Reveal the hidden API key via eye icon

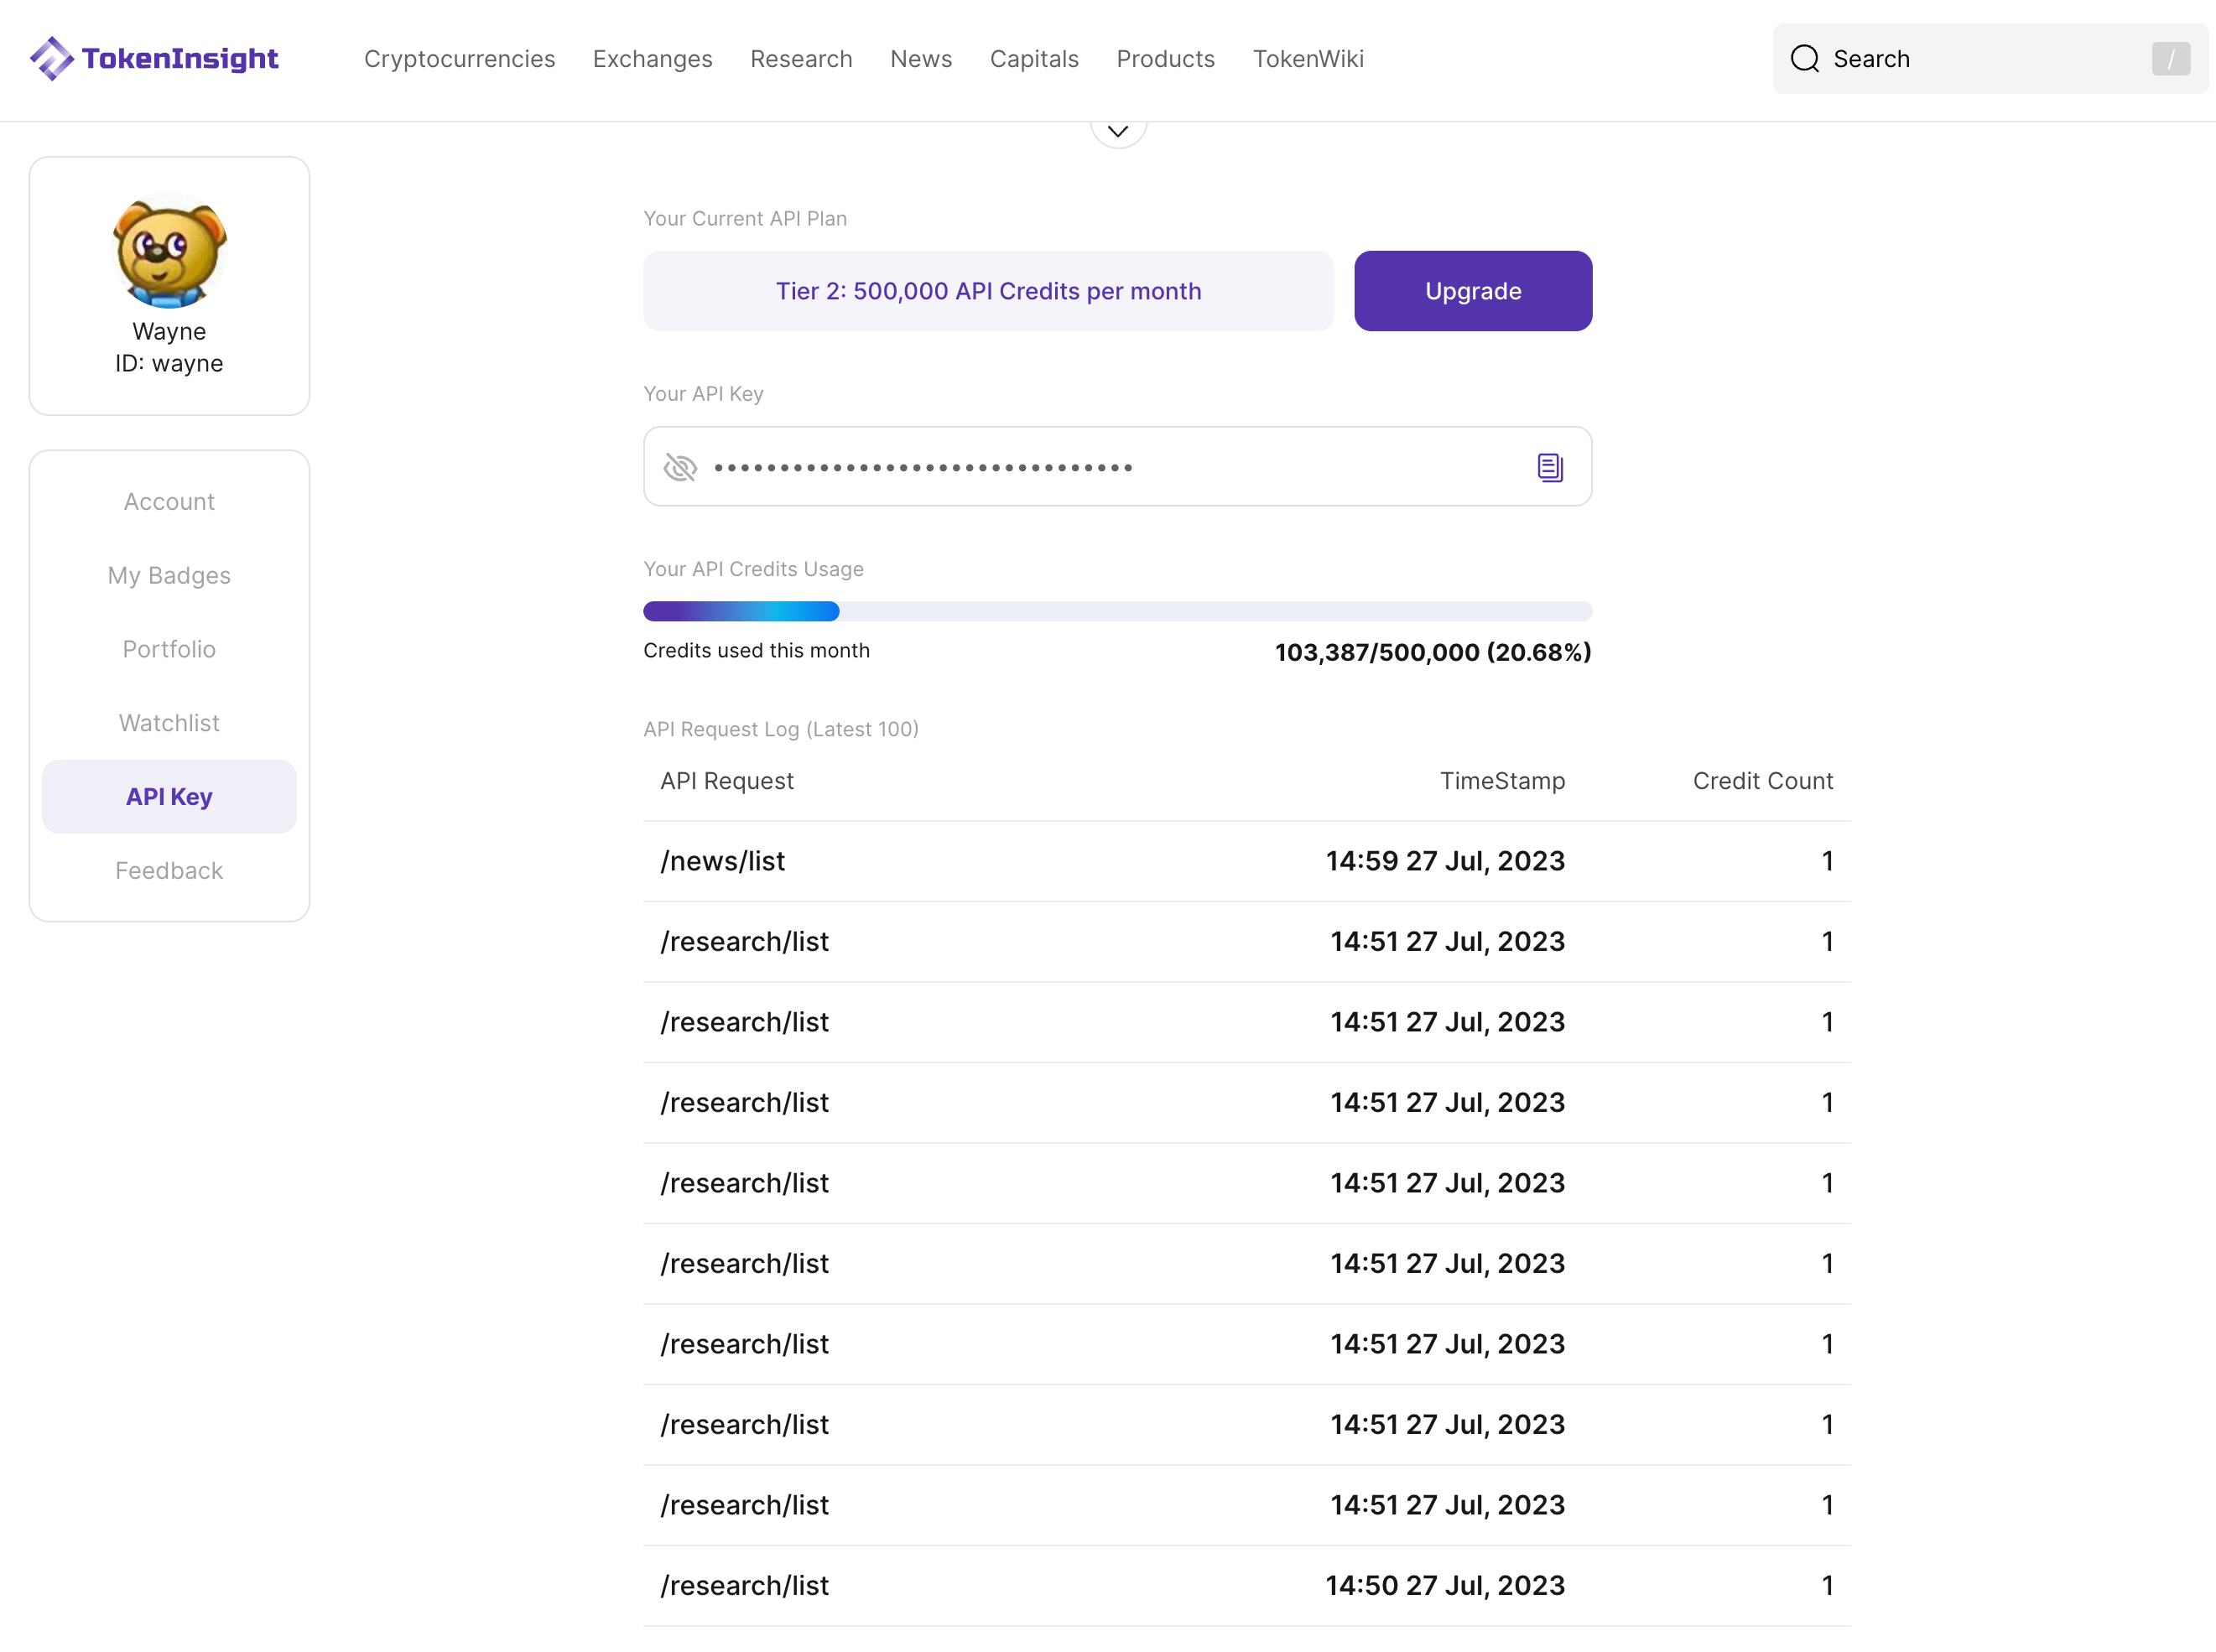[x=680, y=467]
